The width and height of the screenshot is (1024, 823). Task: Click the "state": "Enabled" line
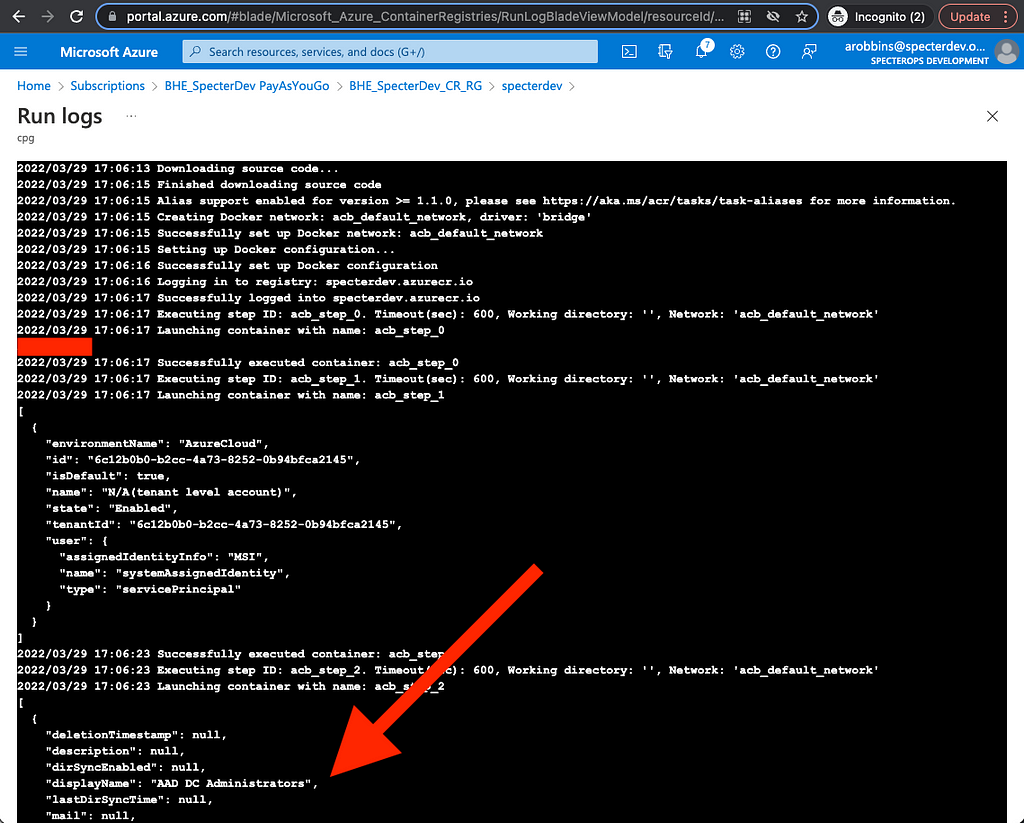click(x=112, y=508)
